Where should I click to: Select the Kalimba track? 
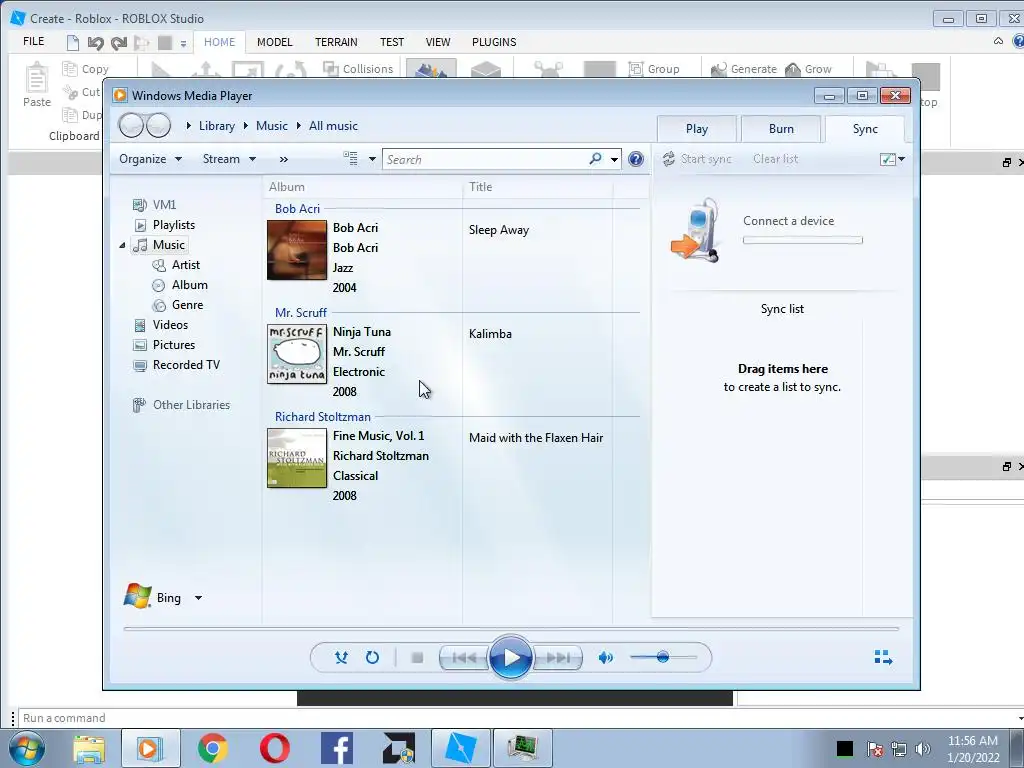(490, 334)
